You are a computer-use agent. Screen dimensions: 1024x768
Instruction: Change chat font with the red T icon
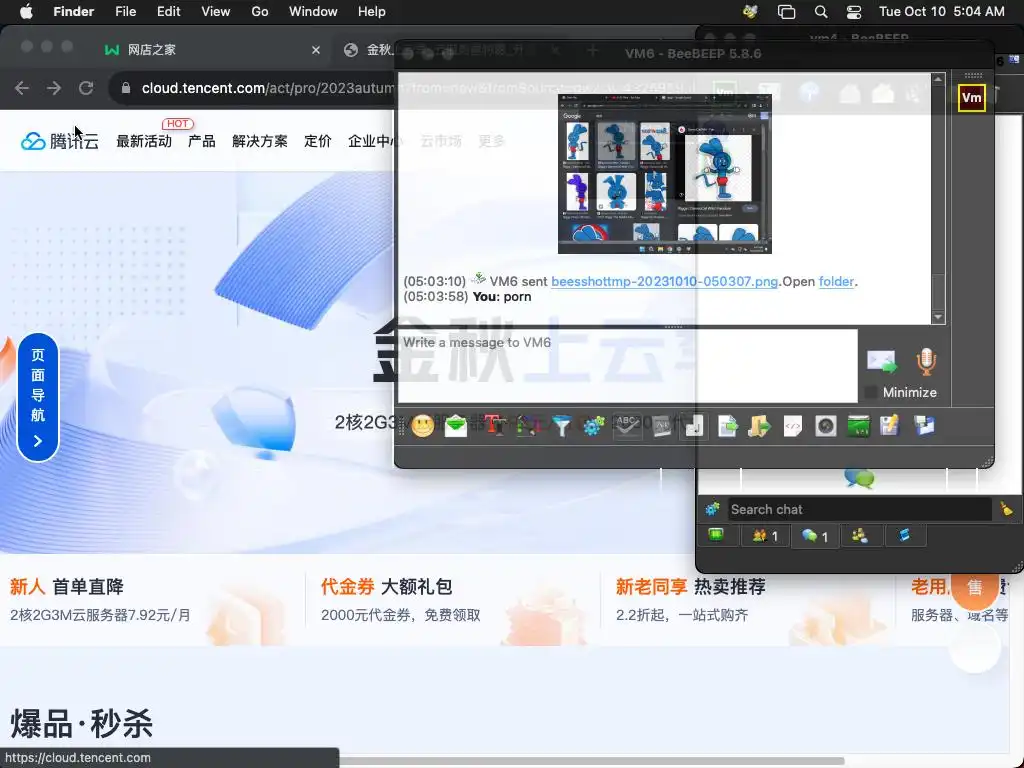496,426
